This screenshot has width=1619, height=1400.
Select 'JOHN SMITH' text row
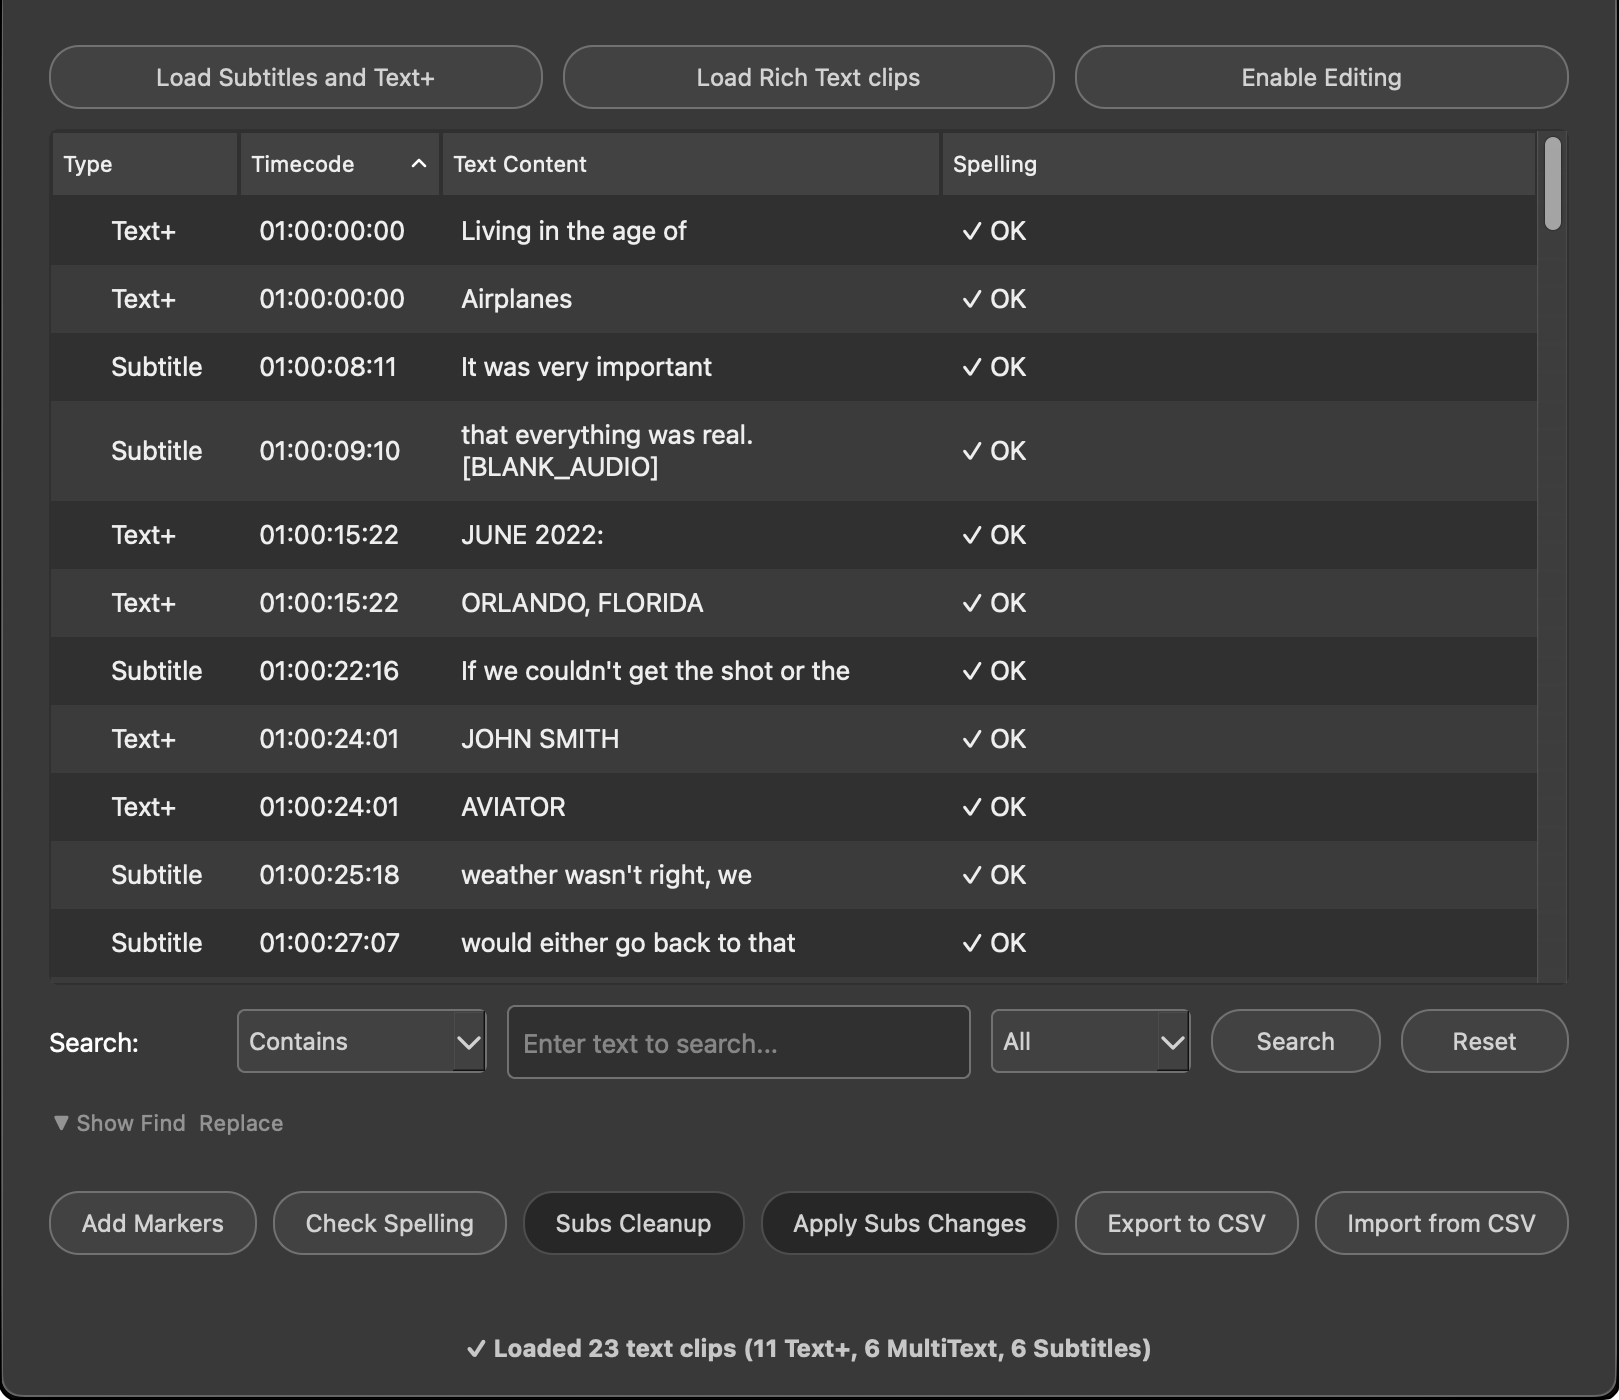793,739
